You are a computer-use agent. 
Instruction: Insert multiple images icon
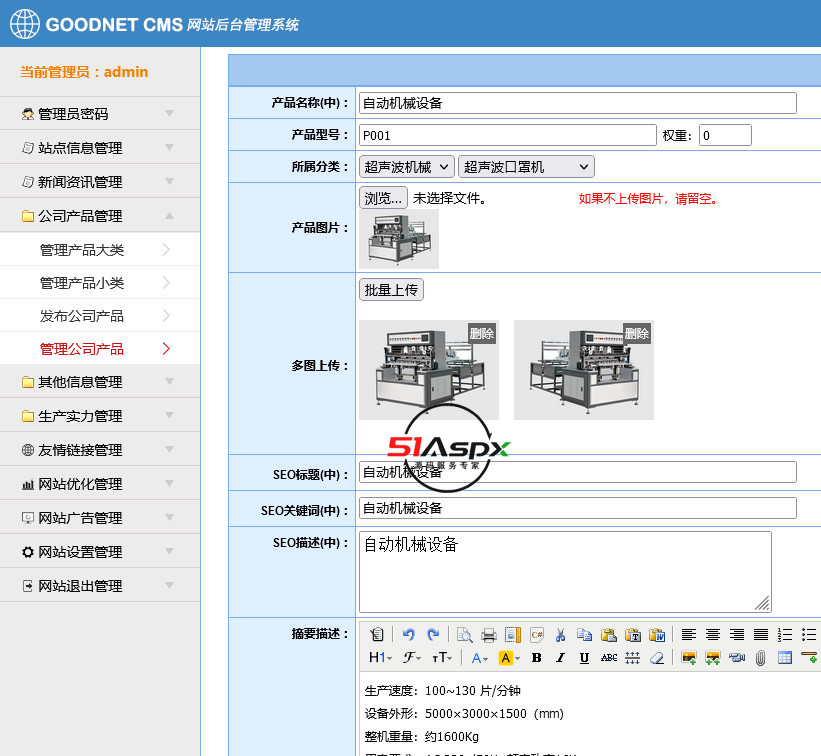(713, 658)
